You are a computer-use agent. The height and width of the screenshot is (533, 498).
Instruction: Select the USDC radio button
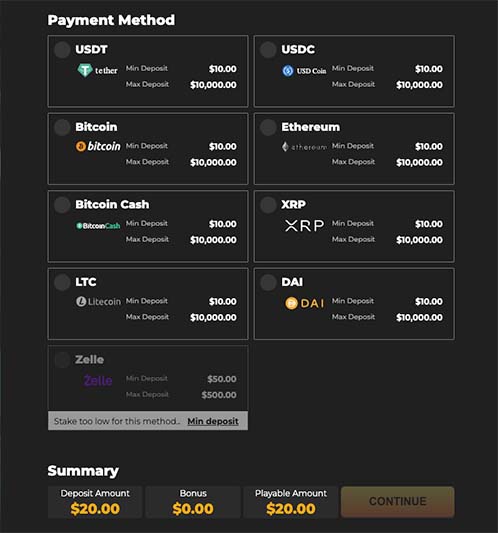pyautogui.click(x=268, y=50)
